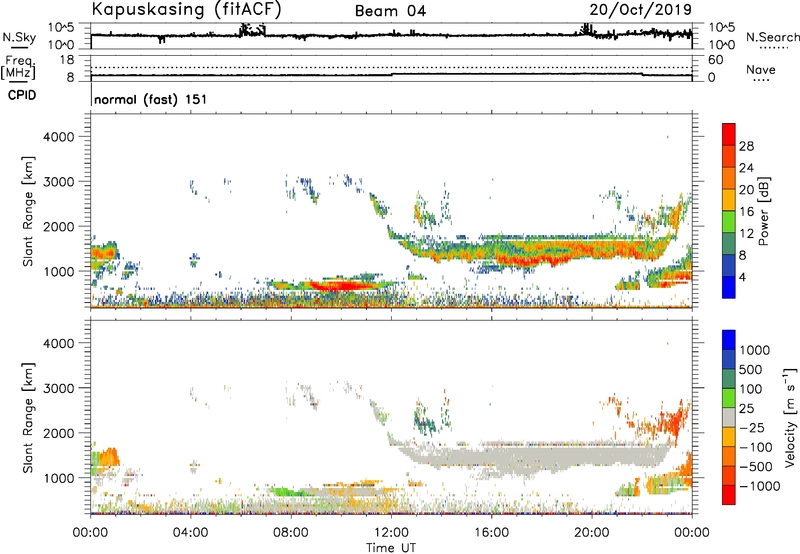Click the yellow segment of the Power colorbar
Viewport: 800px width, 554px height.
coord(729,199)
